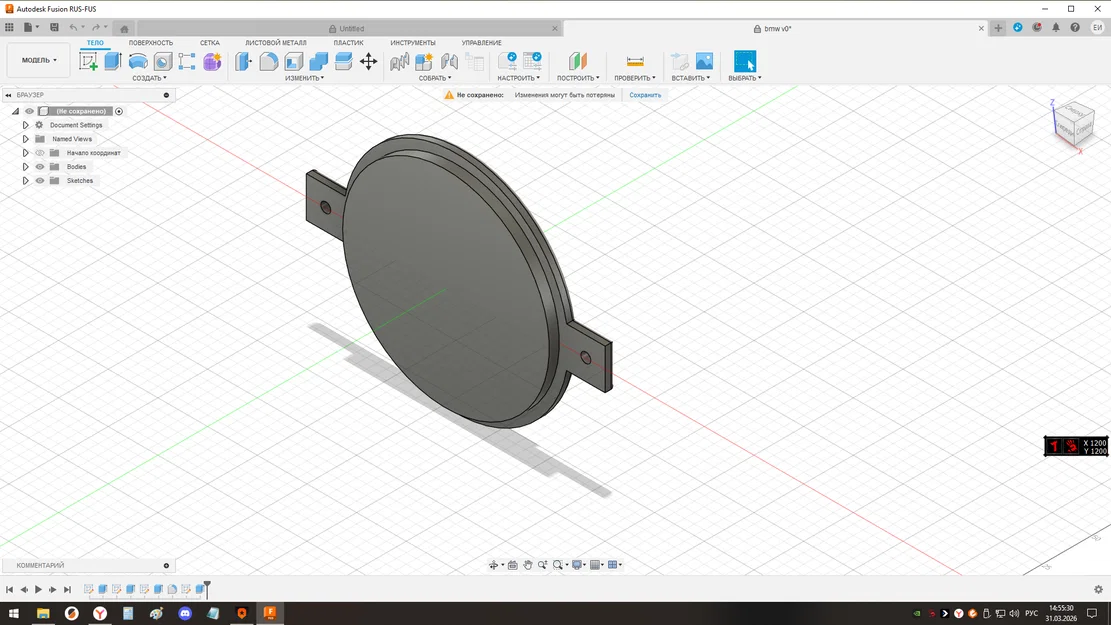Open Fusion 360 from the Windows taskbar

tap(270, 613)
